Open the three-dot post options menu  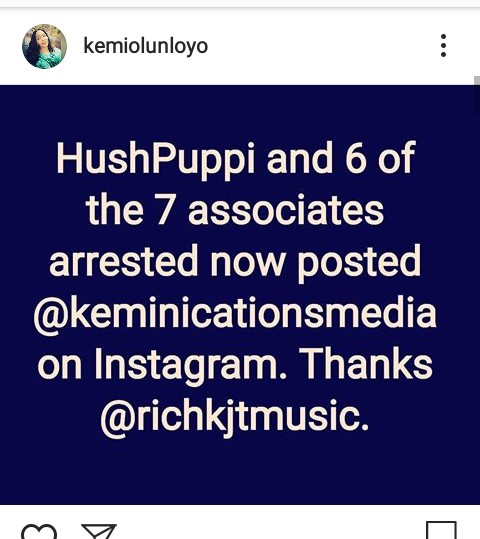click(x=443, y=45)
